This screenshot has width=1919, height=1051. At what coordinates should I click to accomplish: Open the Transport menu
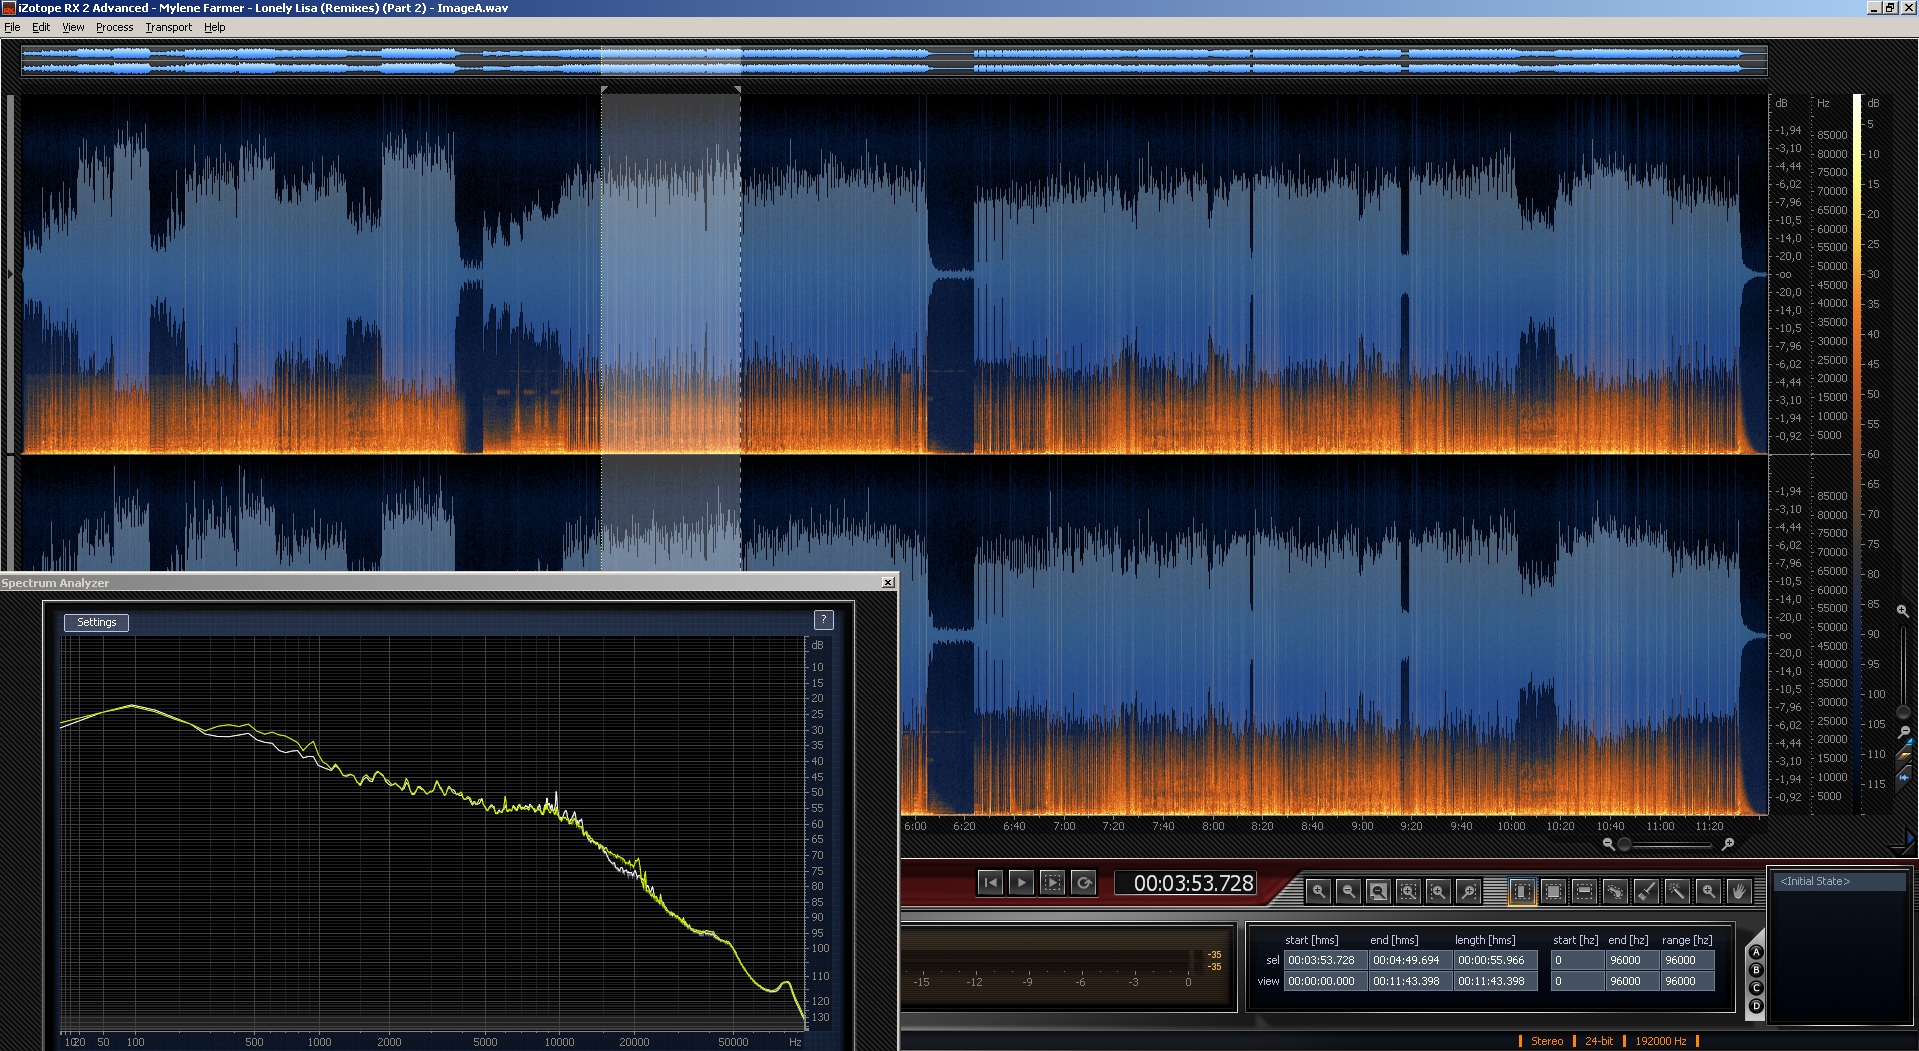[168, 27]
